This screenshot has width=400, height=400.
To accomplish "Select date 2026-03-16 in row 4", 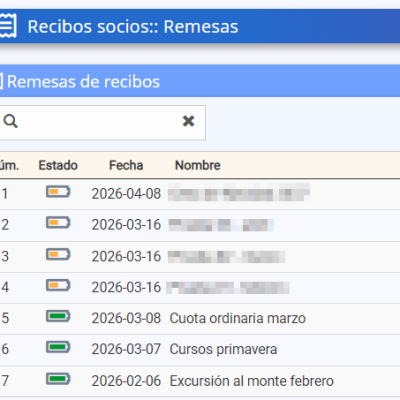I will [126, 287].
